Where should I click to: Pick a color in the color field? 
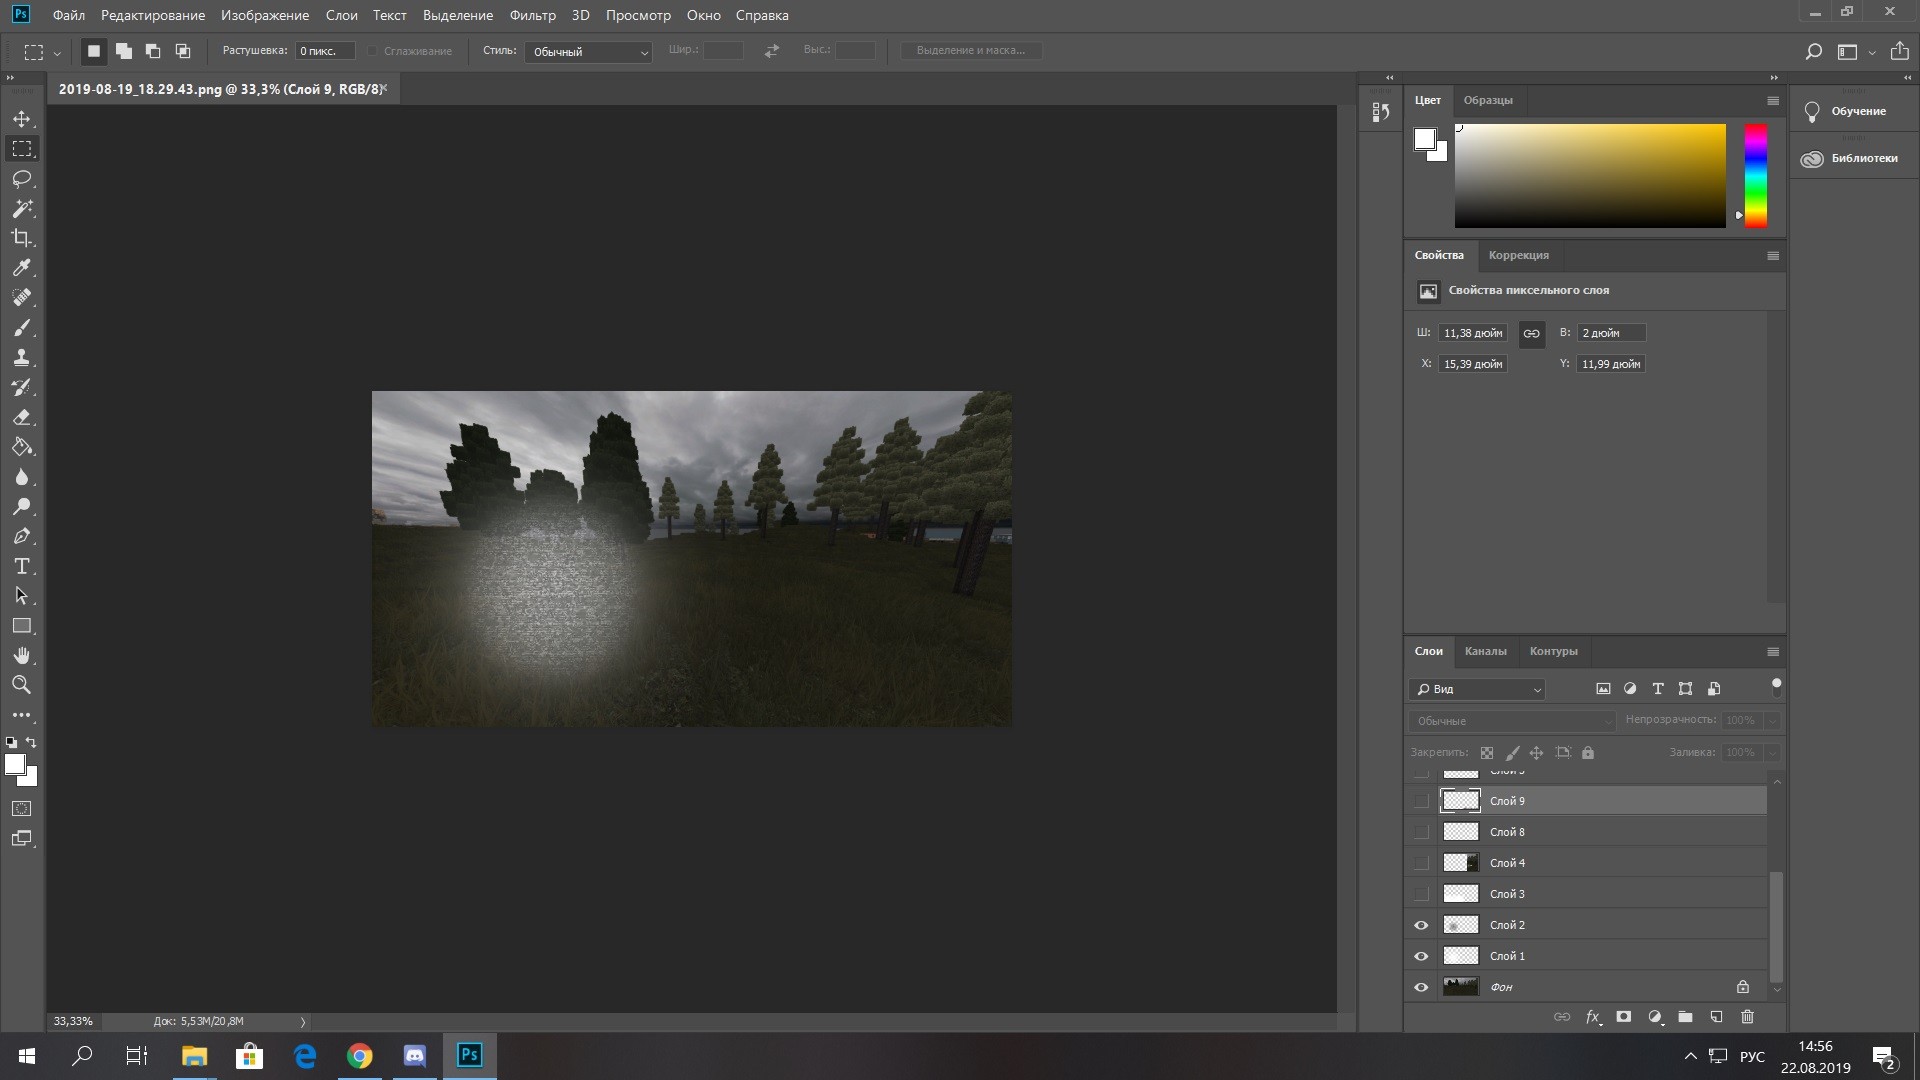point(1590,176)
